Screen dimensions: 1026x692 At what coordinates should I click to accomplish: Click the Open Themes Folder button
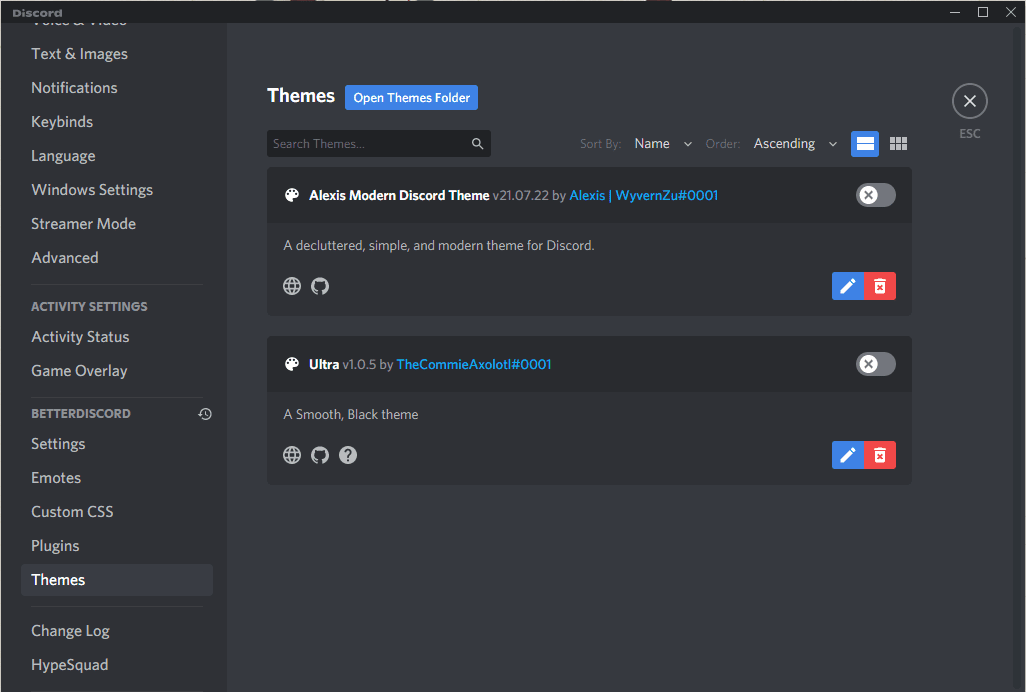point(411,97)
